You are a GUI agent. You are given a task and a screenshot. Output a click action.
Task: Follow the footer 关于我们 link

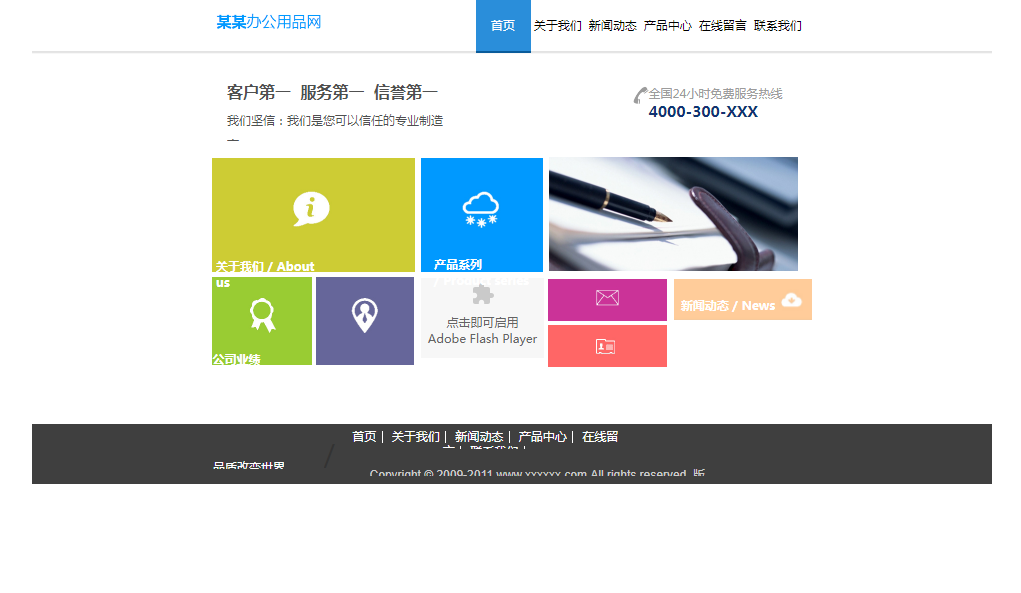(x=415, y=437)
